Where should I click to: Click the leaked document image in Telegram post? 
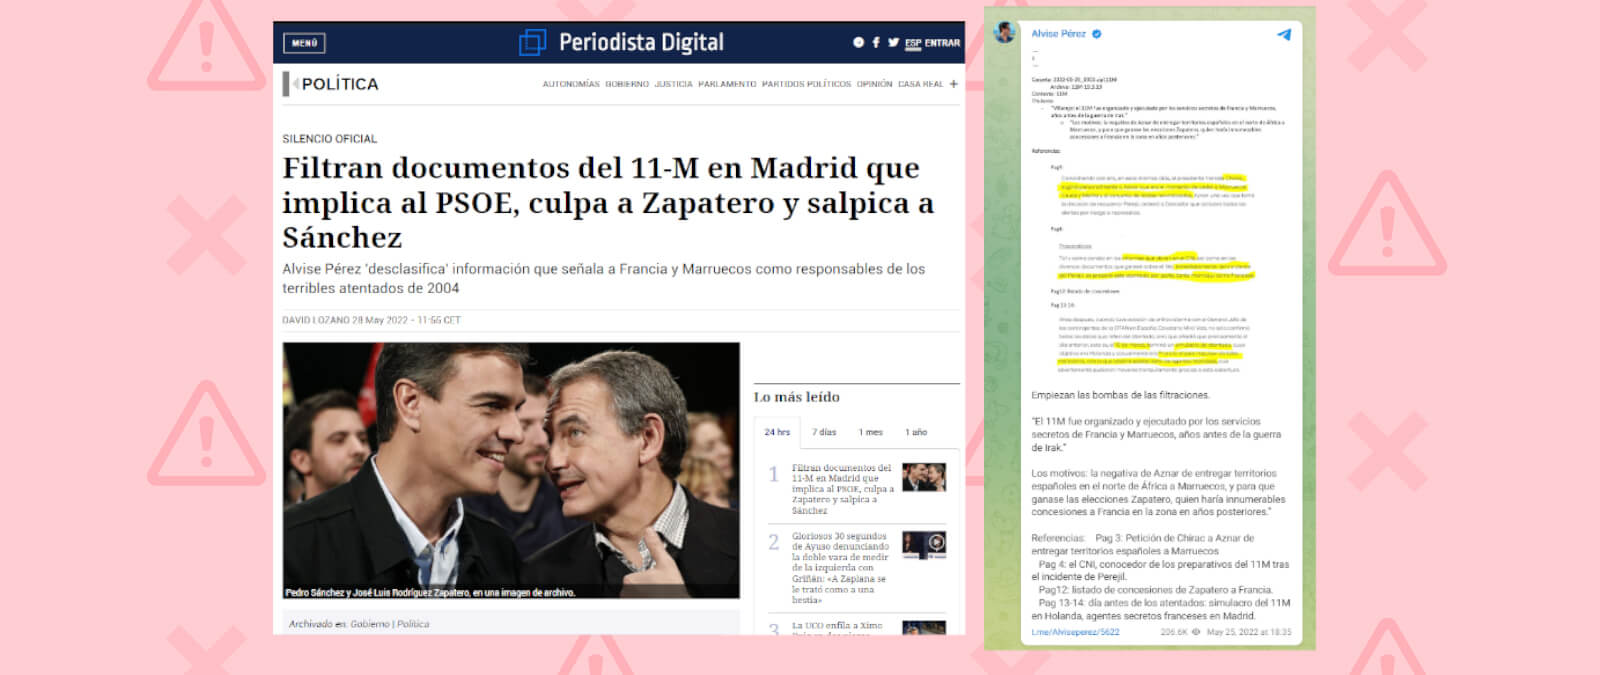click(x=1158, y=212)
